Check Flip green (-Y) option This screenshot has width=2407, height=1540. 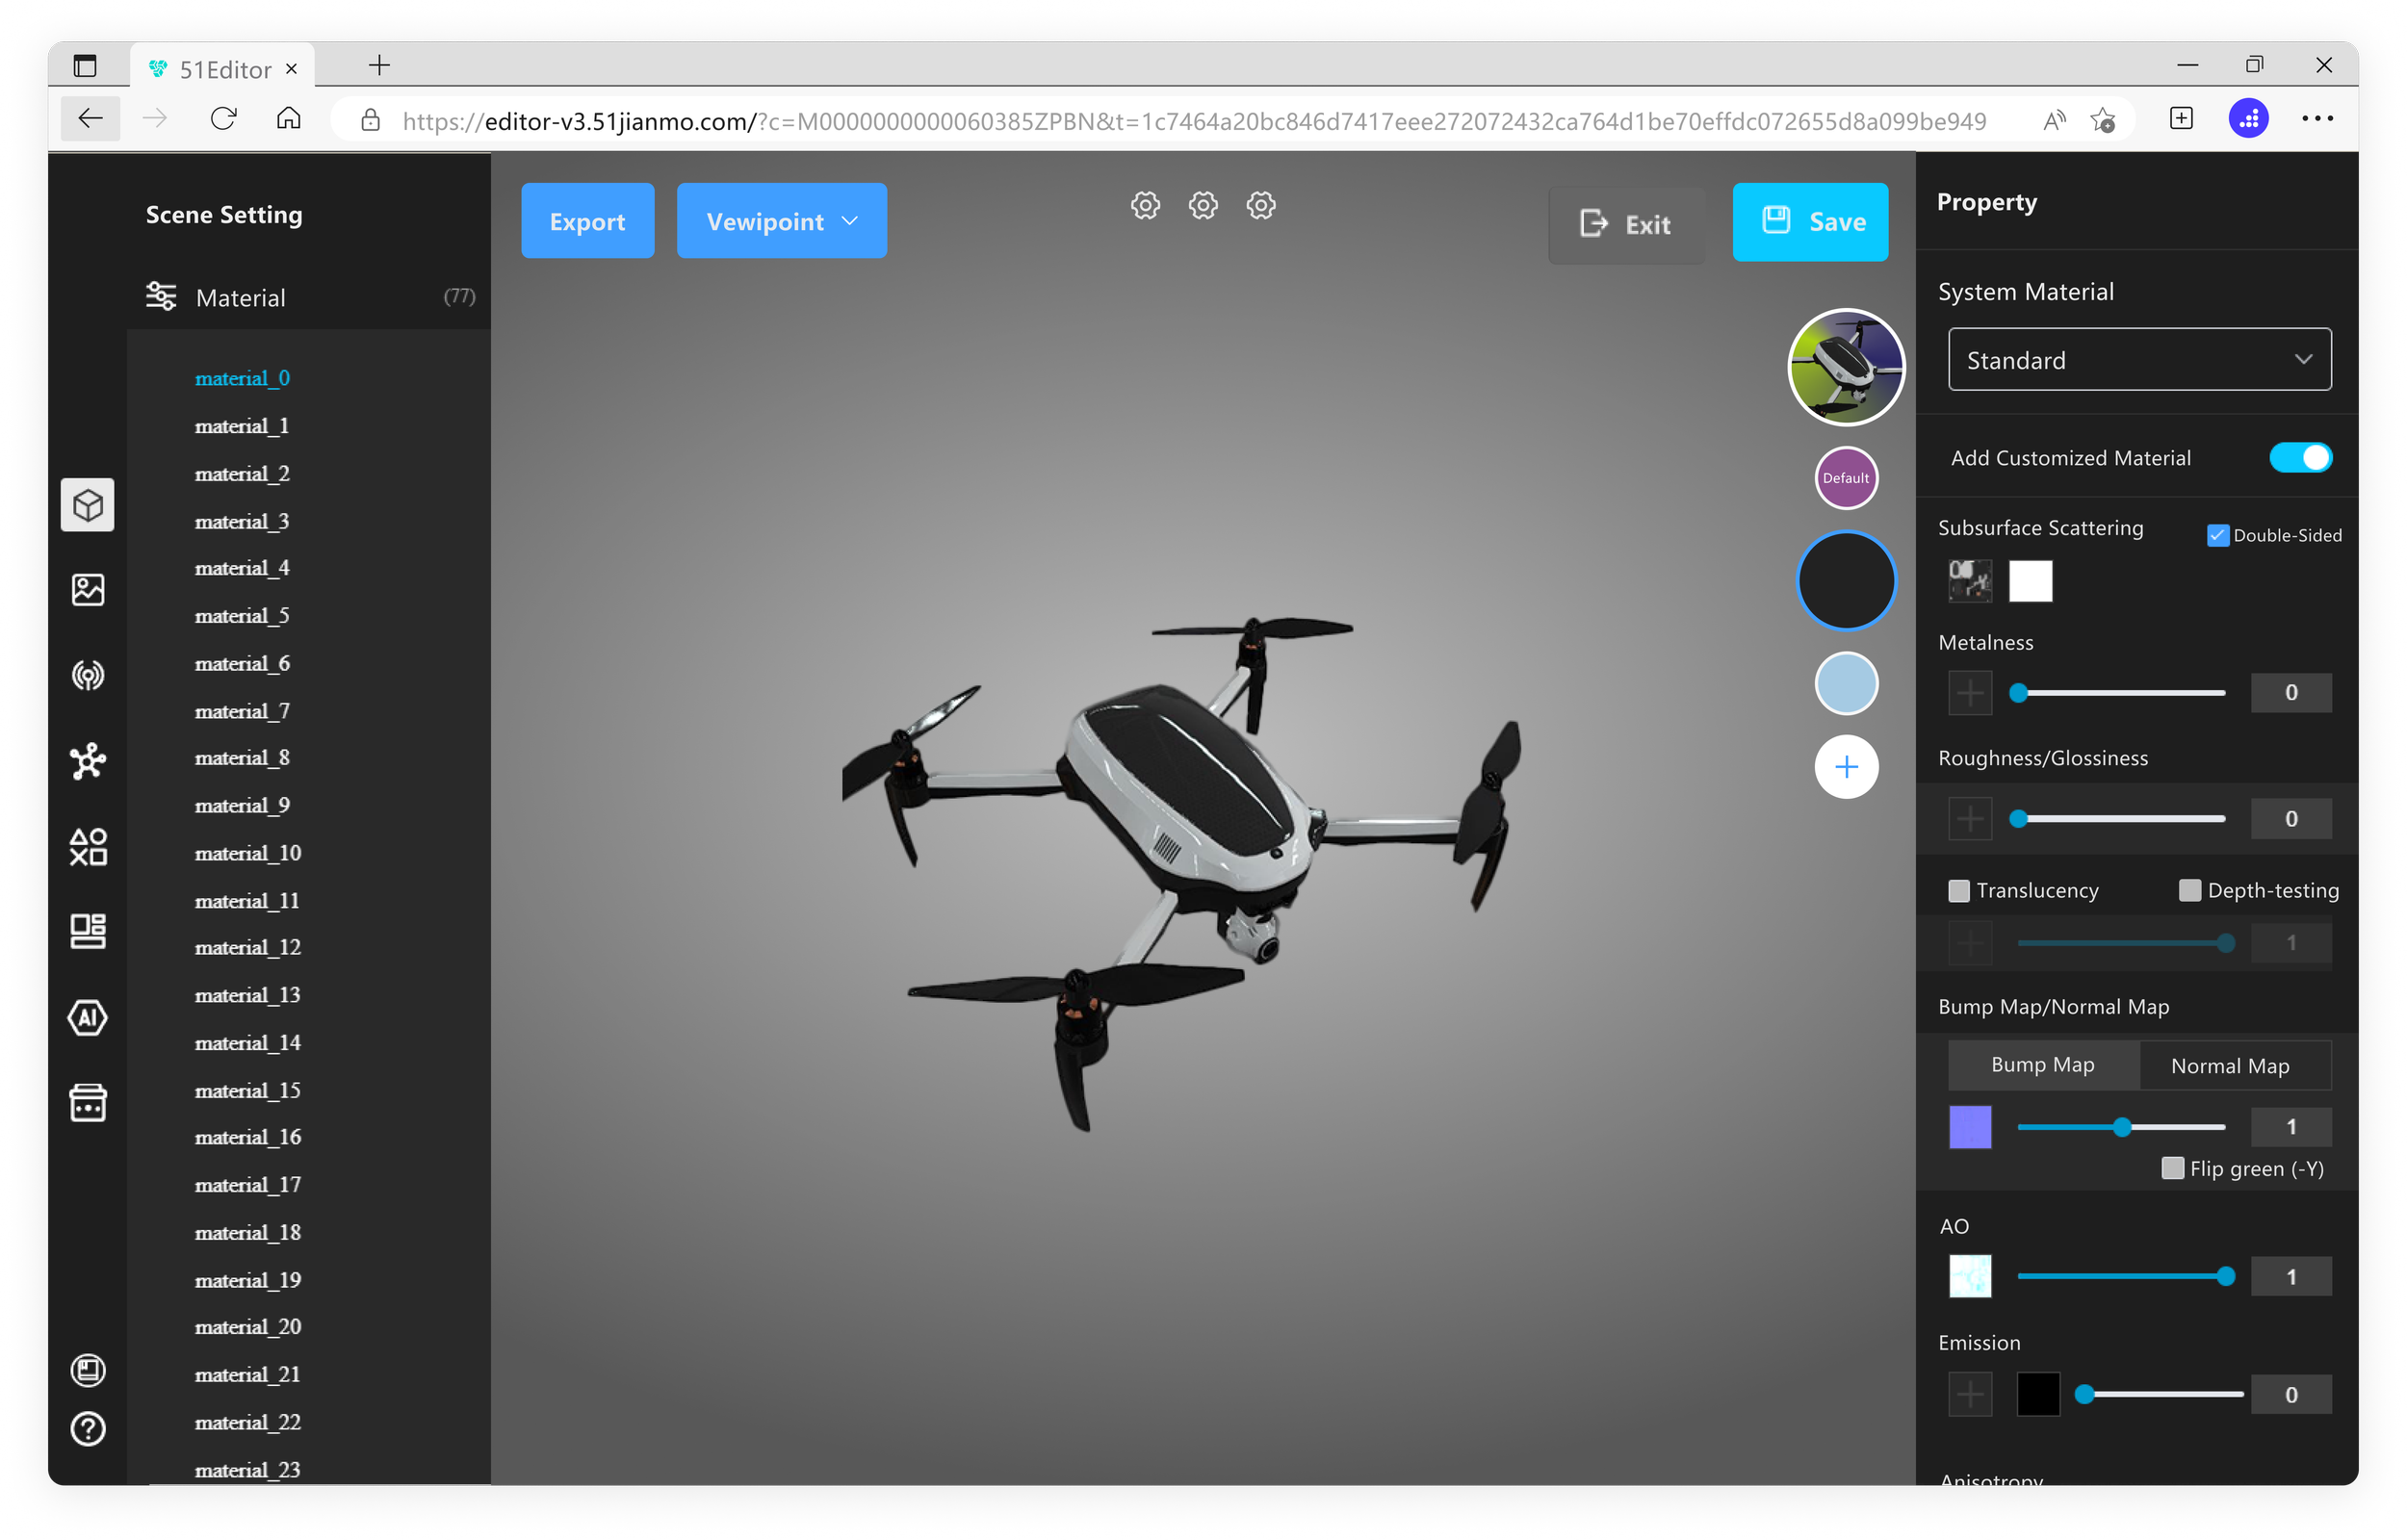click(x=2172, y=1168)
